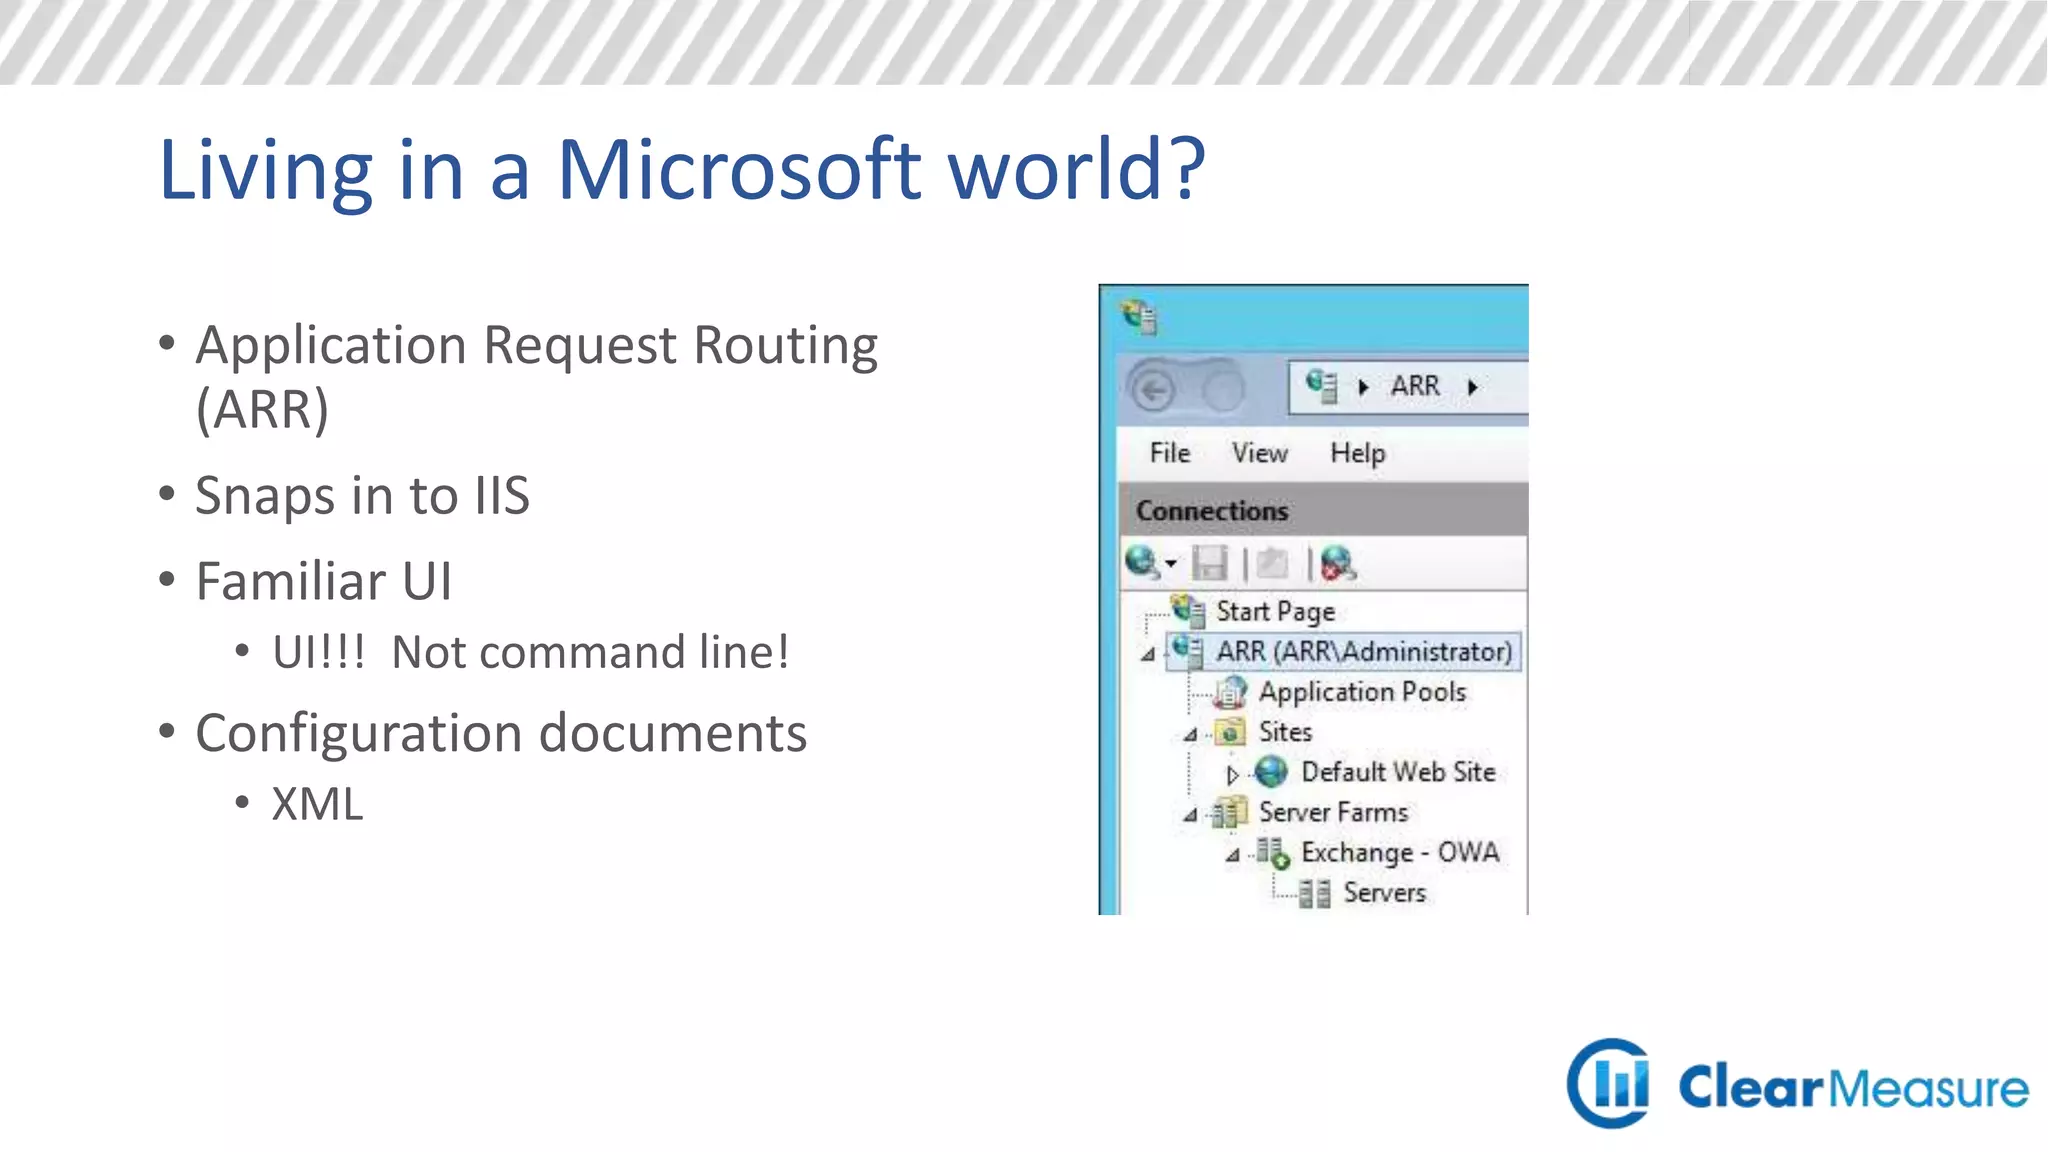The width and height of the screenshot is (2048, 1152).
Task: Click the Snaps in to IIS bullet
Action: tap(362, 496)
